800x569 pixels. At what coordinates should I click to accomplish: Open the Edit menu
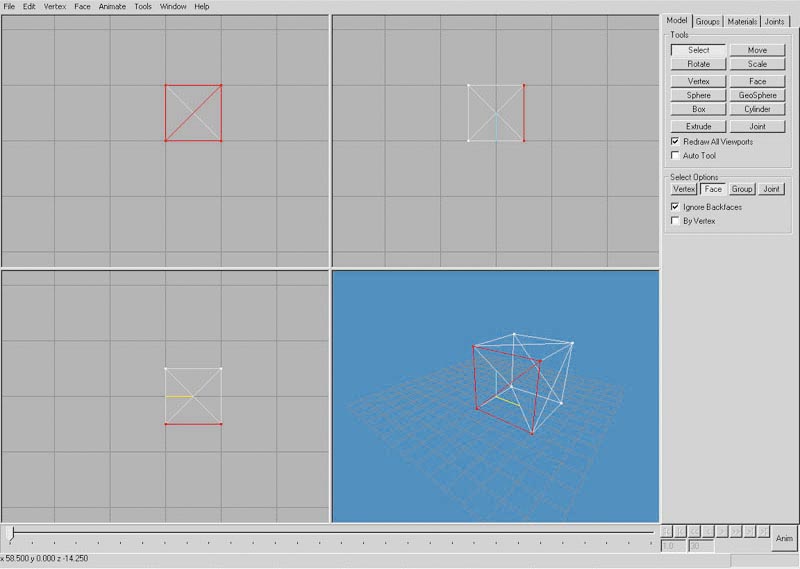point(29,7)
